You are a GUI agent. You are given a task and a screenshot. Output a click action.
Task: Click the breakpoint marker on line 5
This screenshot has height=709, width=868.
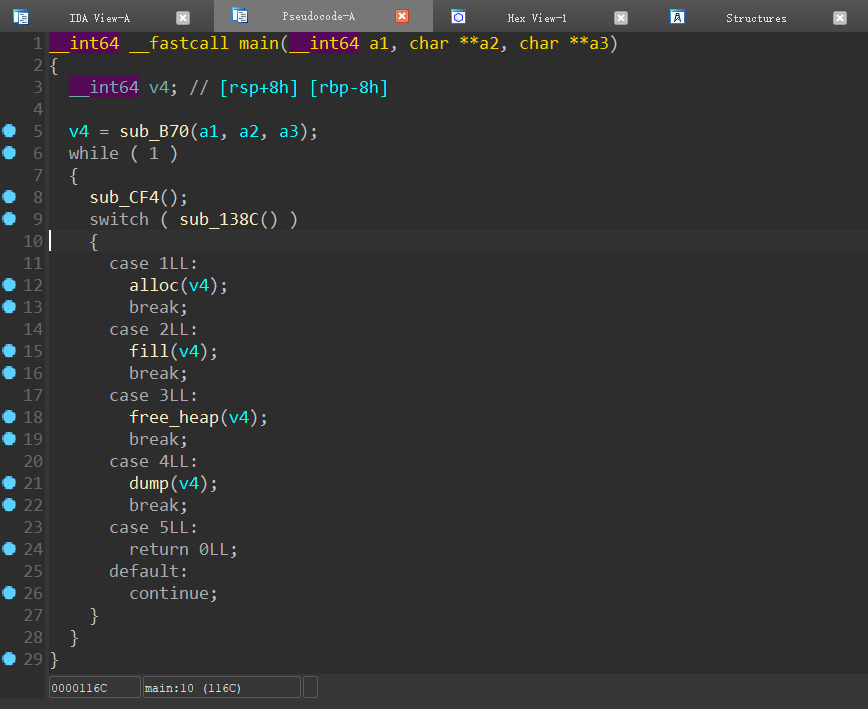(x=9, y=131)
